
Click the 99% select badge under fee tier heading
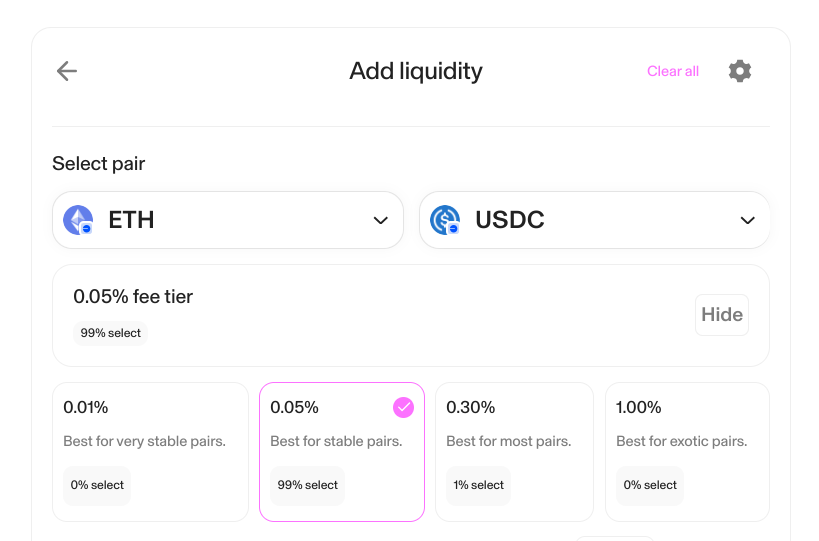(x=111, y=333)
